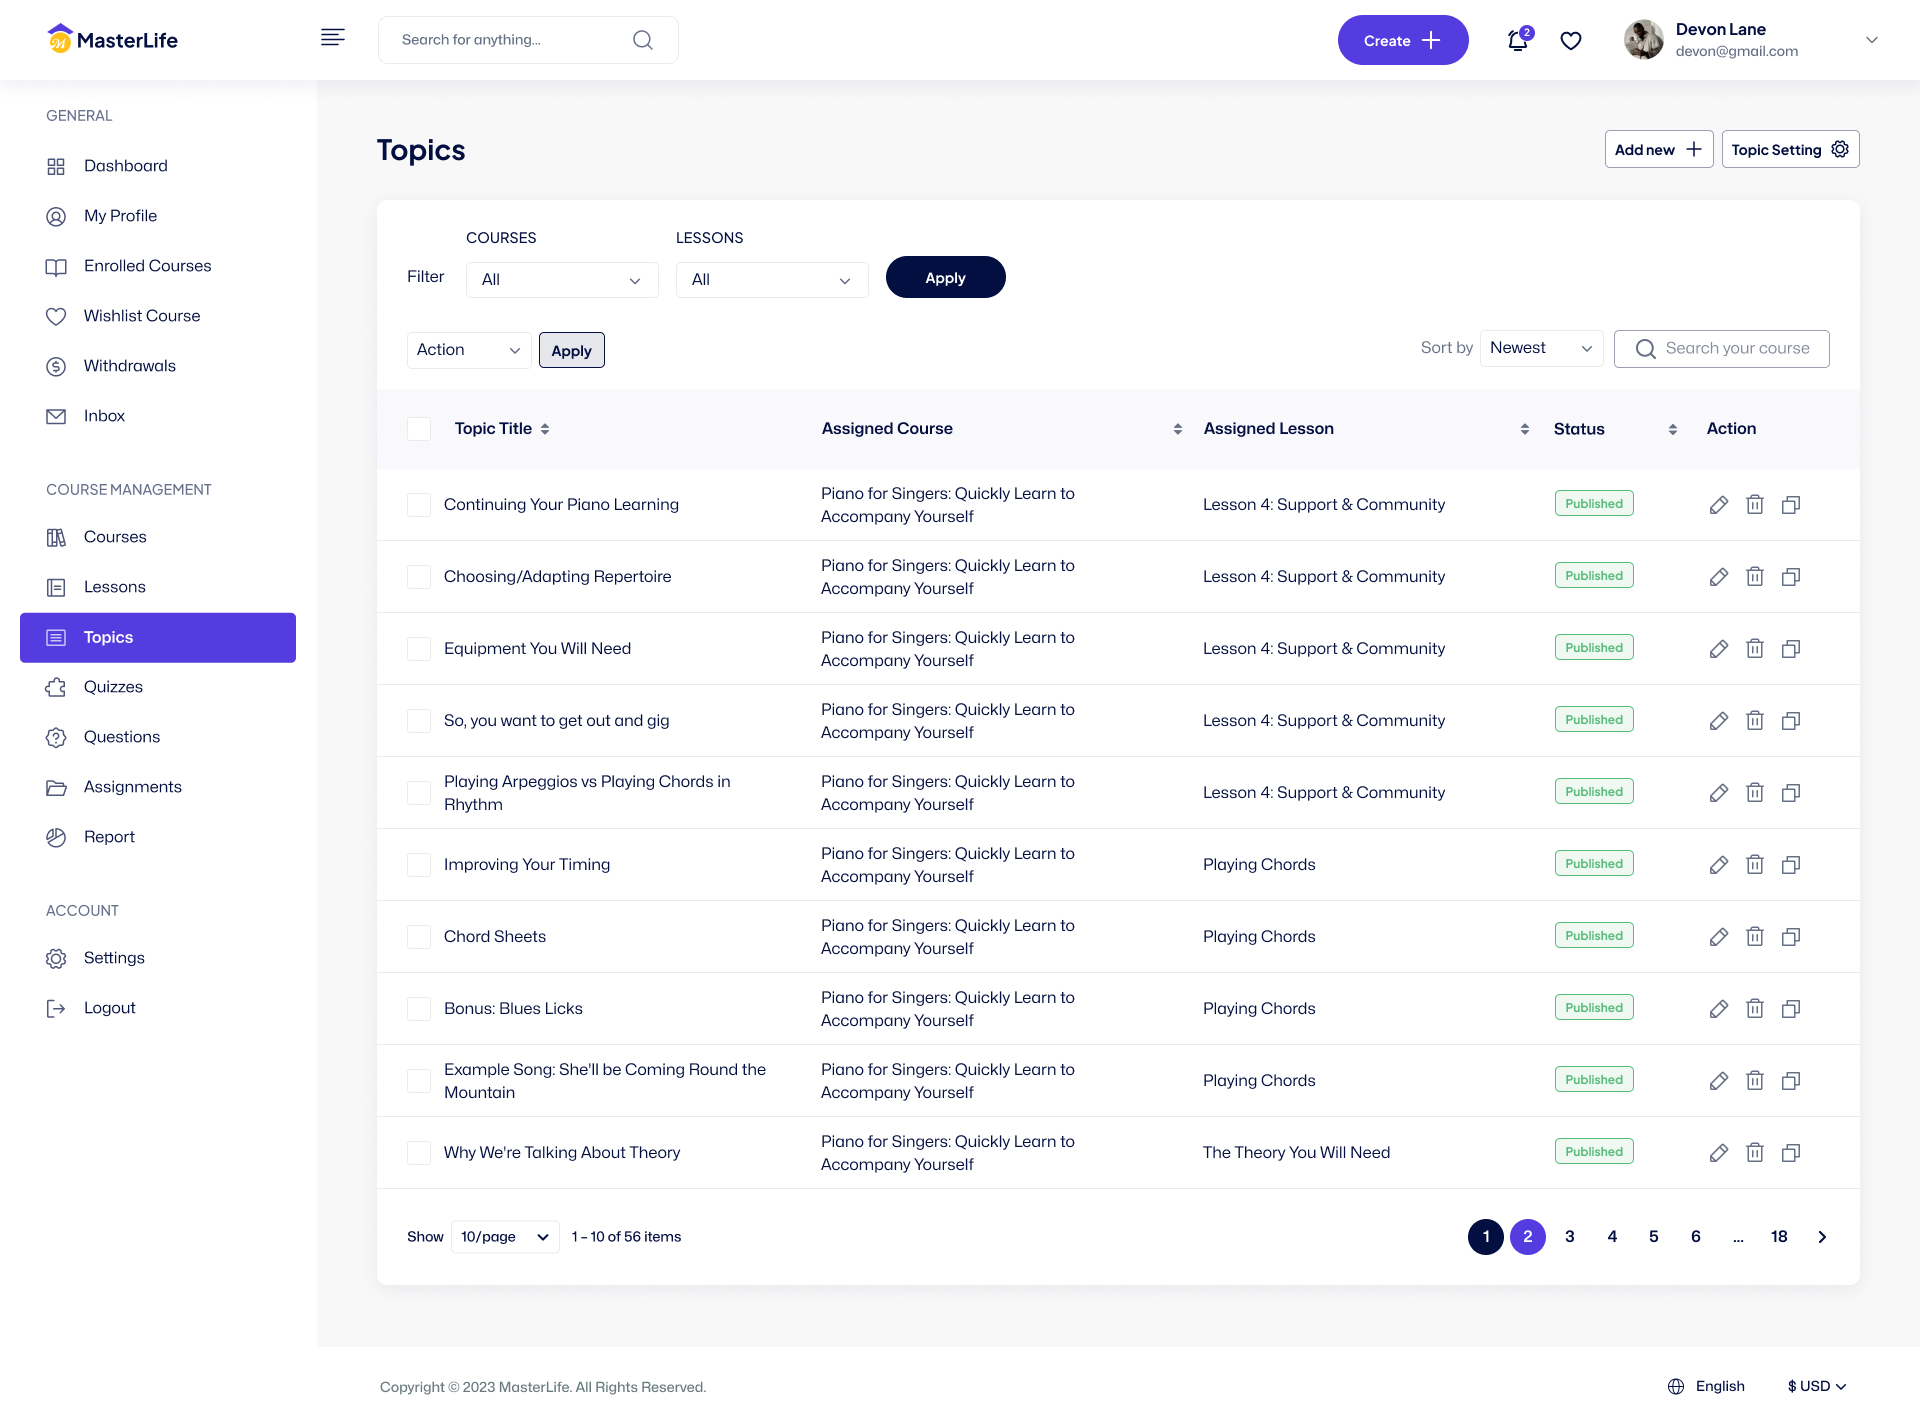Click the notification bell icon
This screenshot has height=1427, width=1920.
coord(1517,40)
